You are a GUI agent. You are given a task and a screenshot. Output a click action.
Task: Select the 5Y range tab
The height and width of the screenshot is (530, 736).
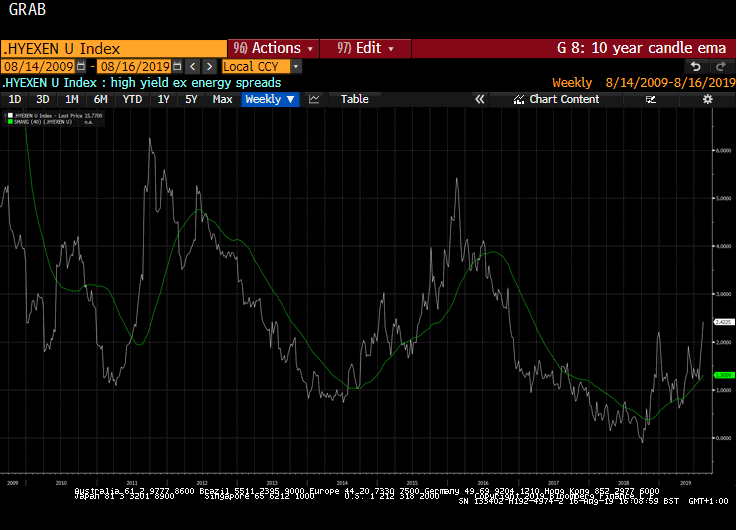[x=191, y=99]
